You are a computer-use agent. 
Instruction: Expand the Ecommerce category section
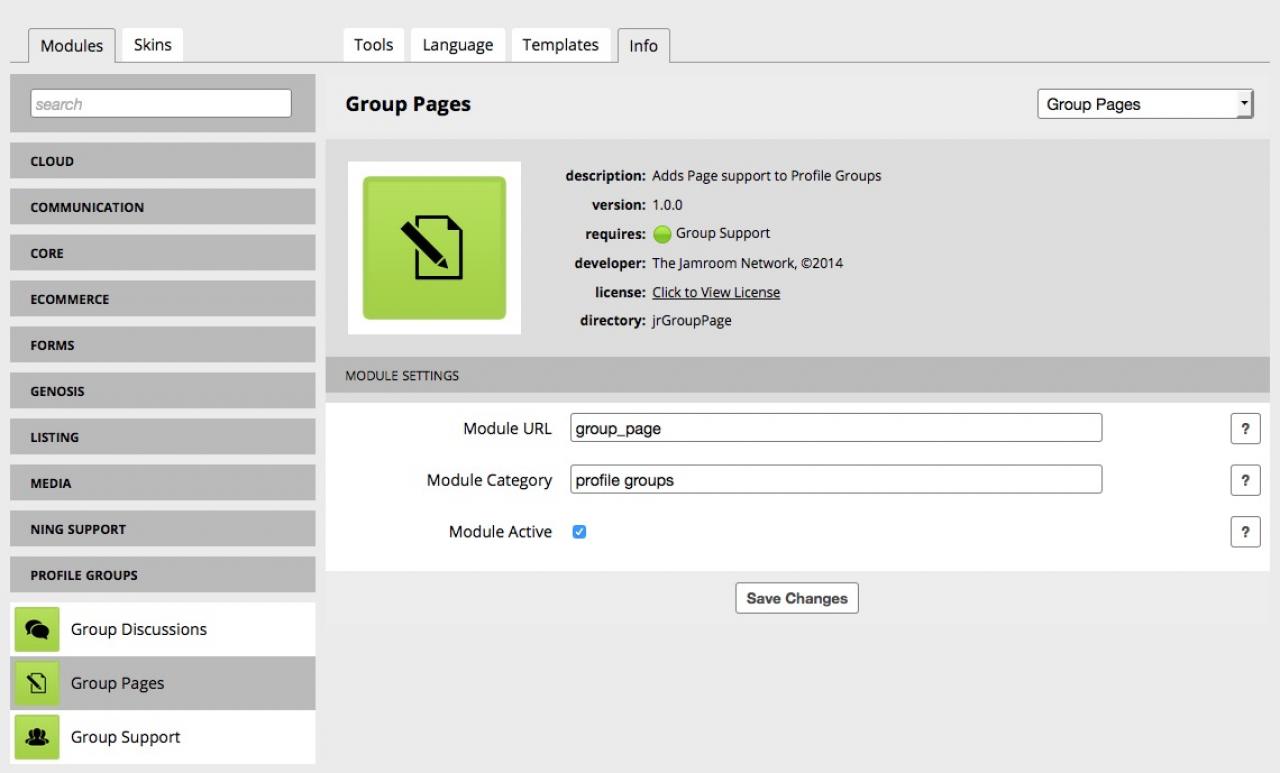[162, 299]
